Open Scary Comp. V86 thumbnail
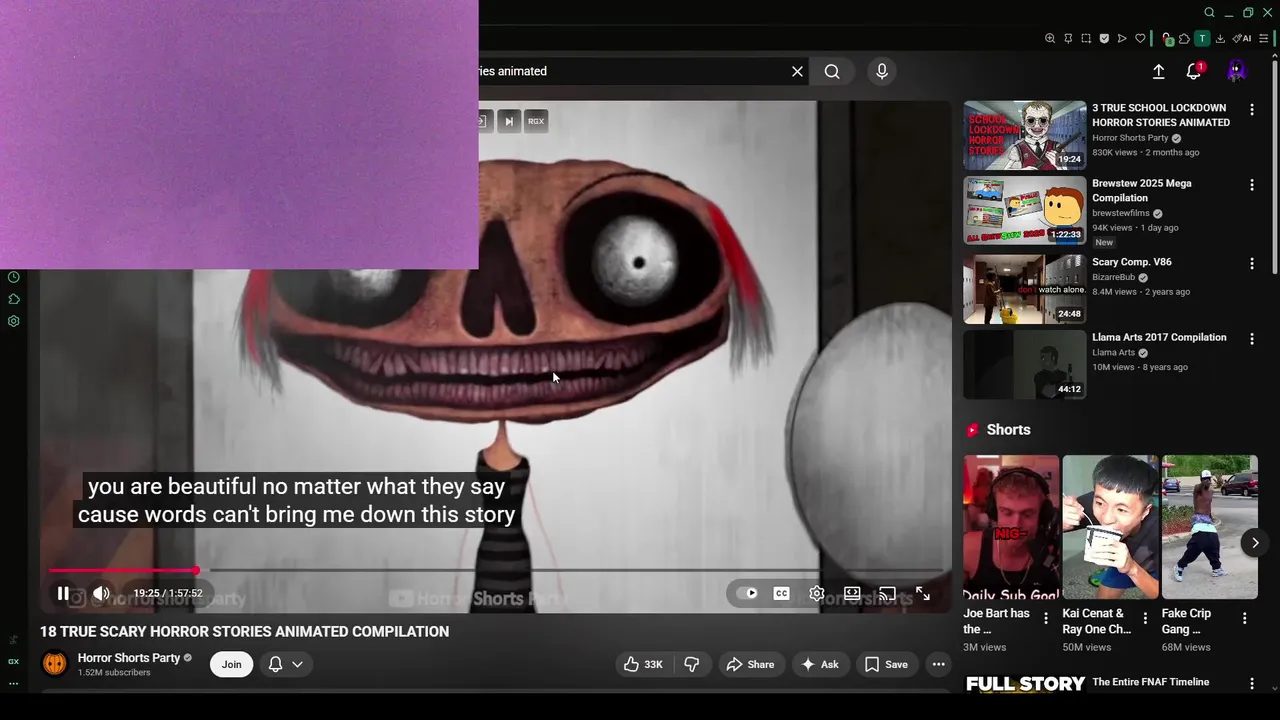This screenshot has width=1280, height=720. coord(1024,289)
